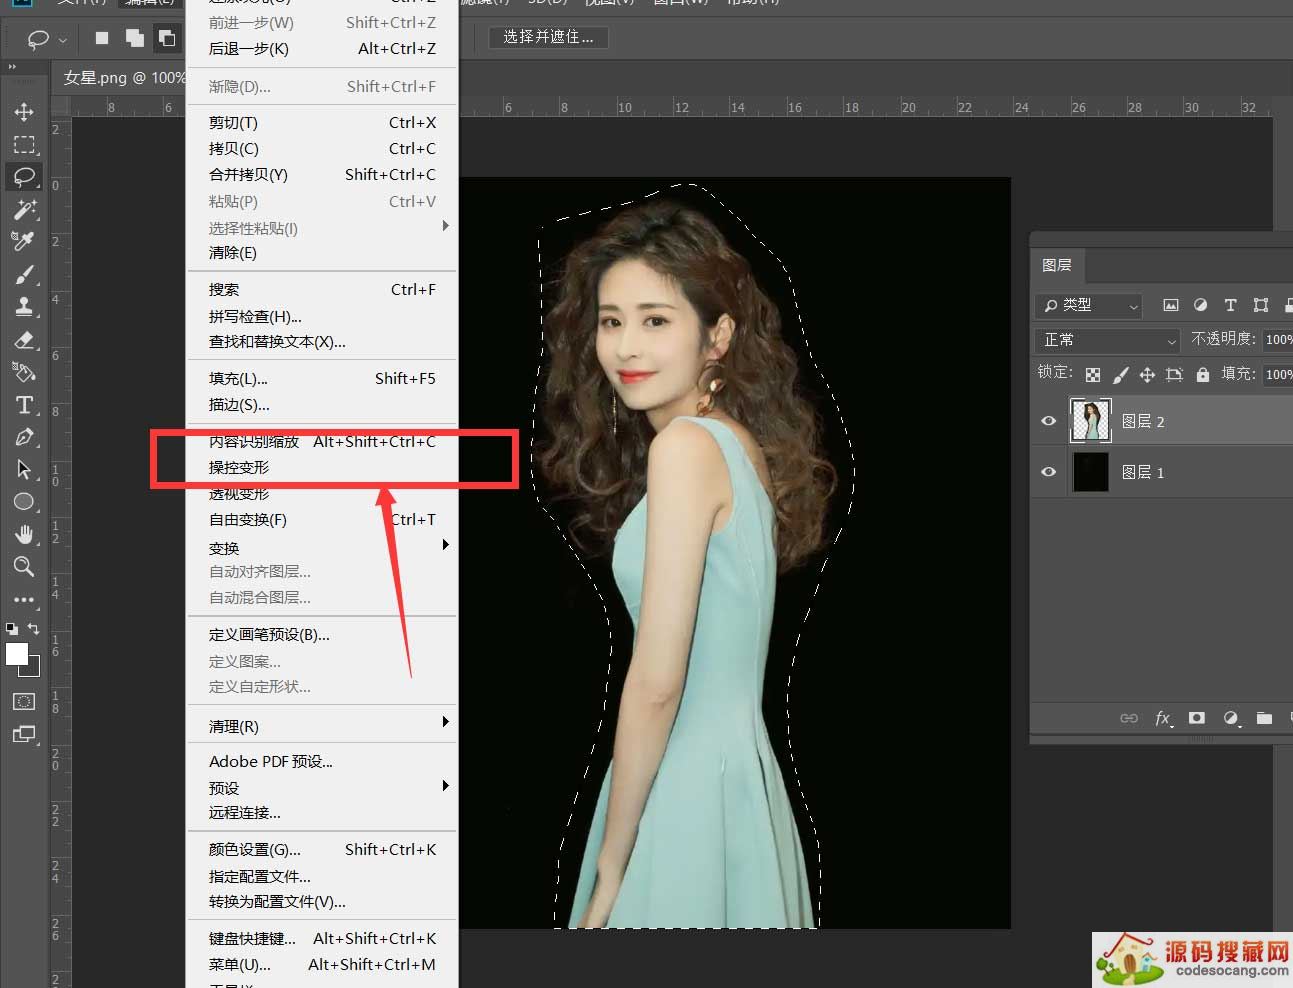Select the Clone Stamp tool
This screenshot has height=988, width=1293.
(24, 306)
